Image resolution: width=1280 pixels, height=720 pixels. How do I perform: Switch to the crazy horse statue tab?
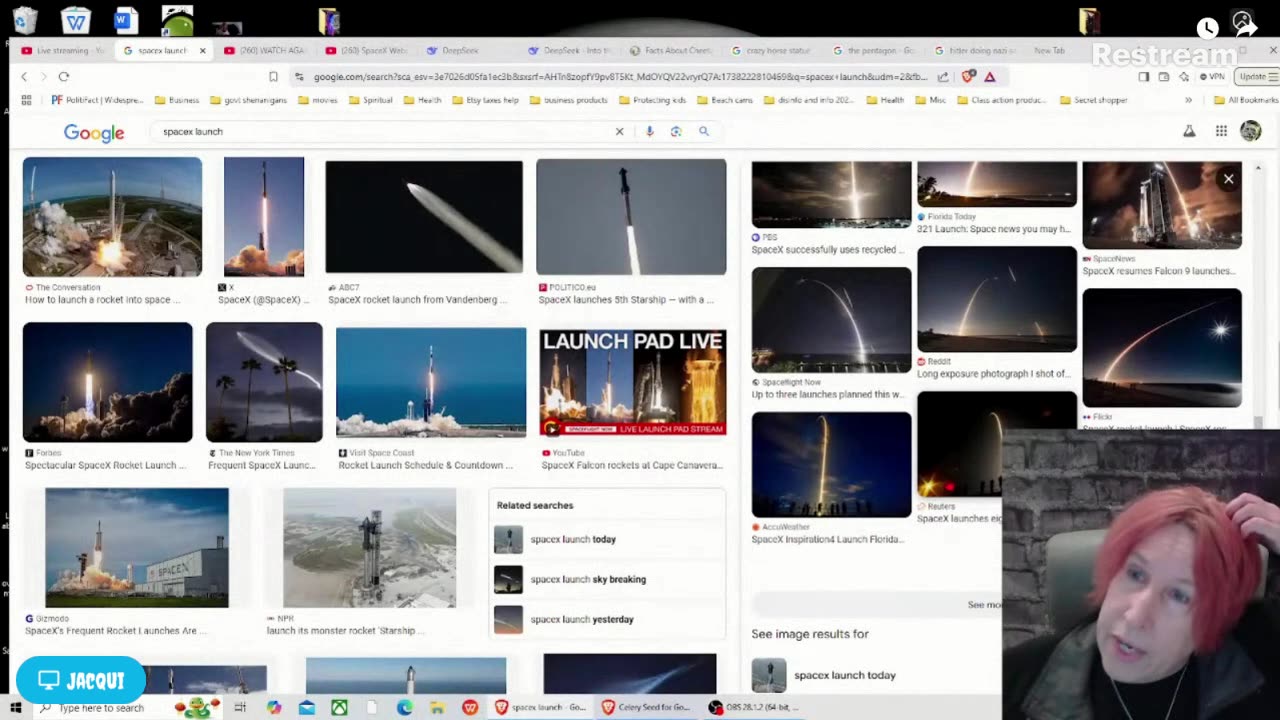tap(771, 50)
